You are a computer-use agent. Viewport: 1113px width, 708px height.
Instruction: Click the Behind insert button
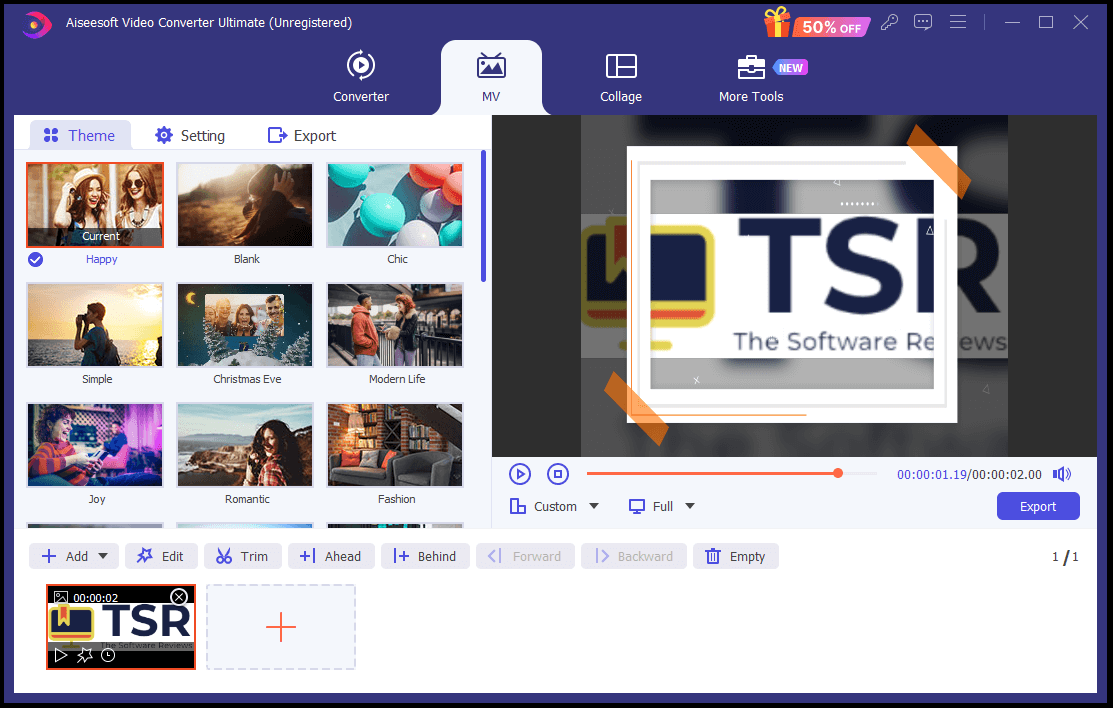pyautogui.click(x=424, y=556)
